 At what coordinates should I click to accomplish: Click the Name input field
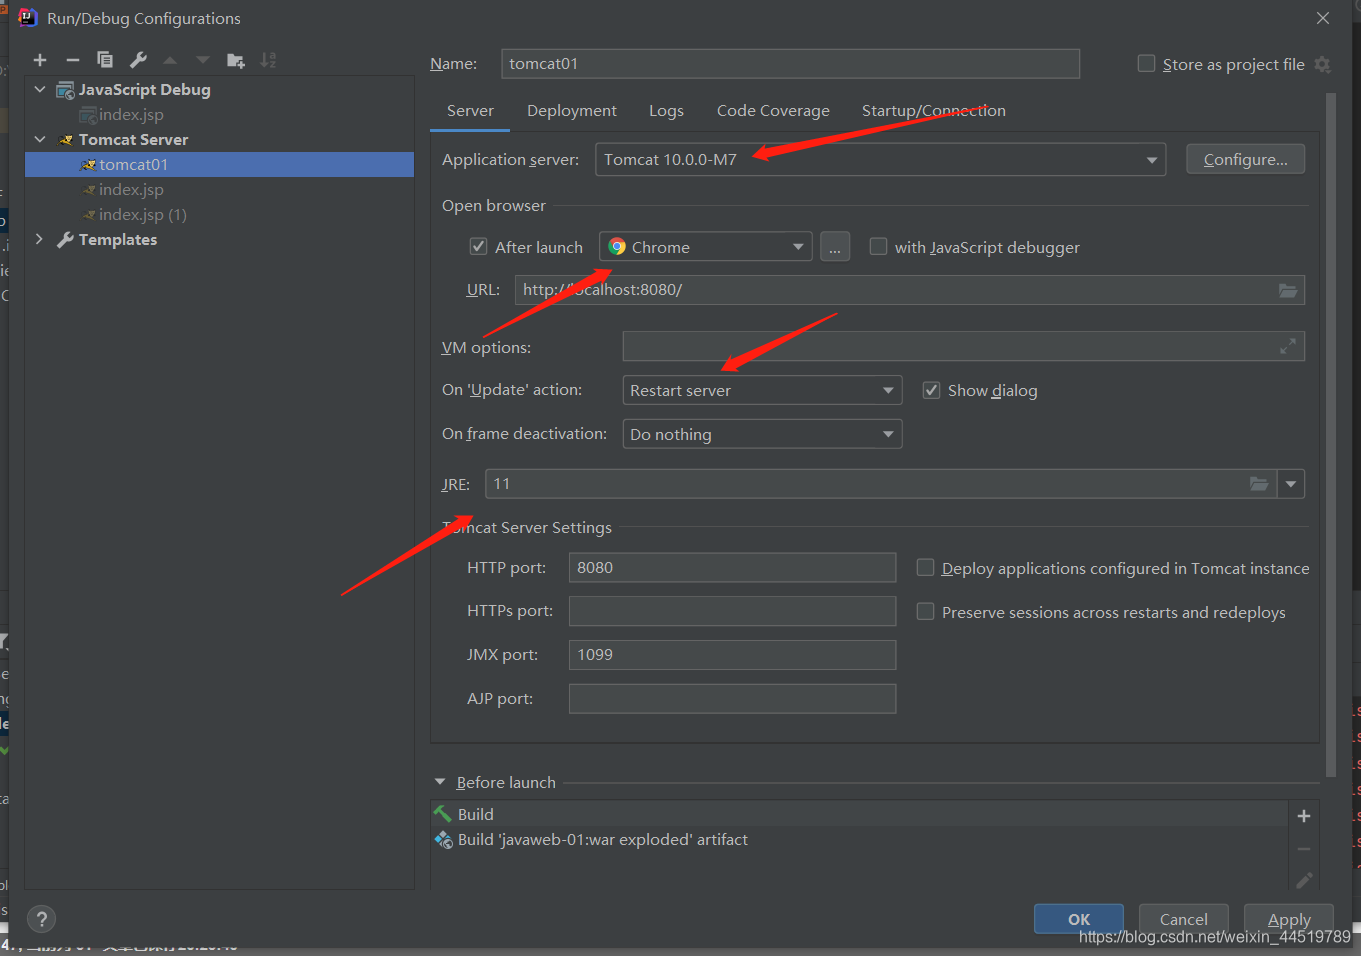[x=790, y=64]
